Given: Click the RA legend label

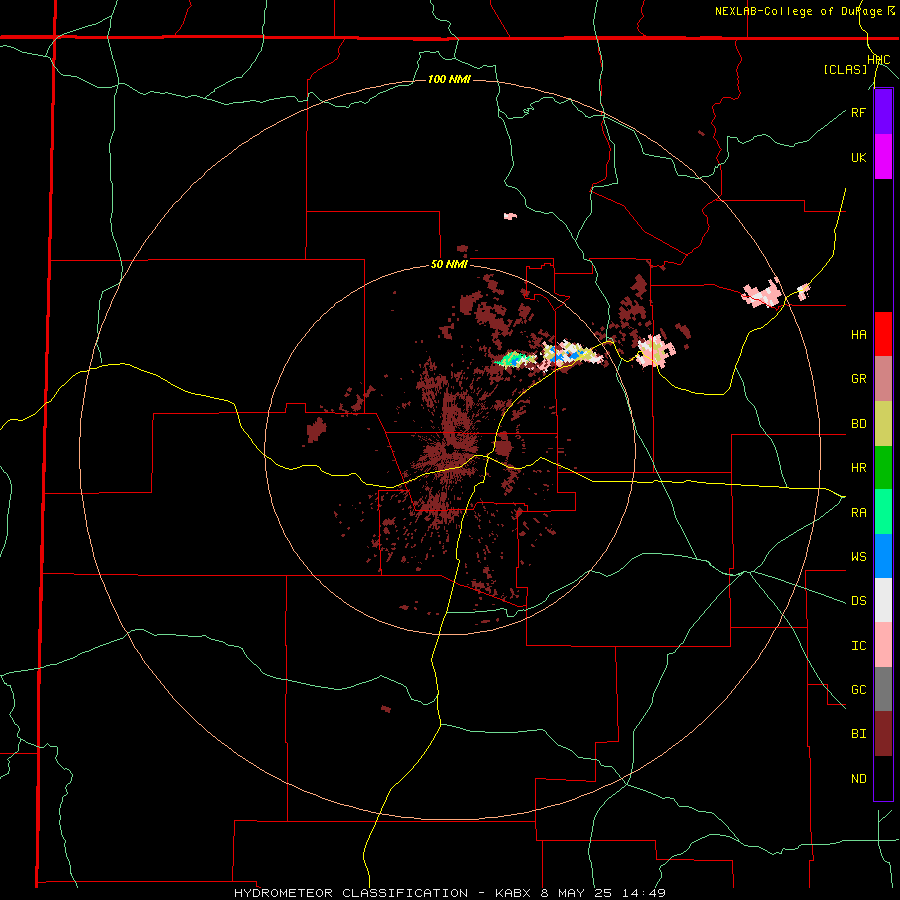Looking at the screenshot, I should (858, 513).
